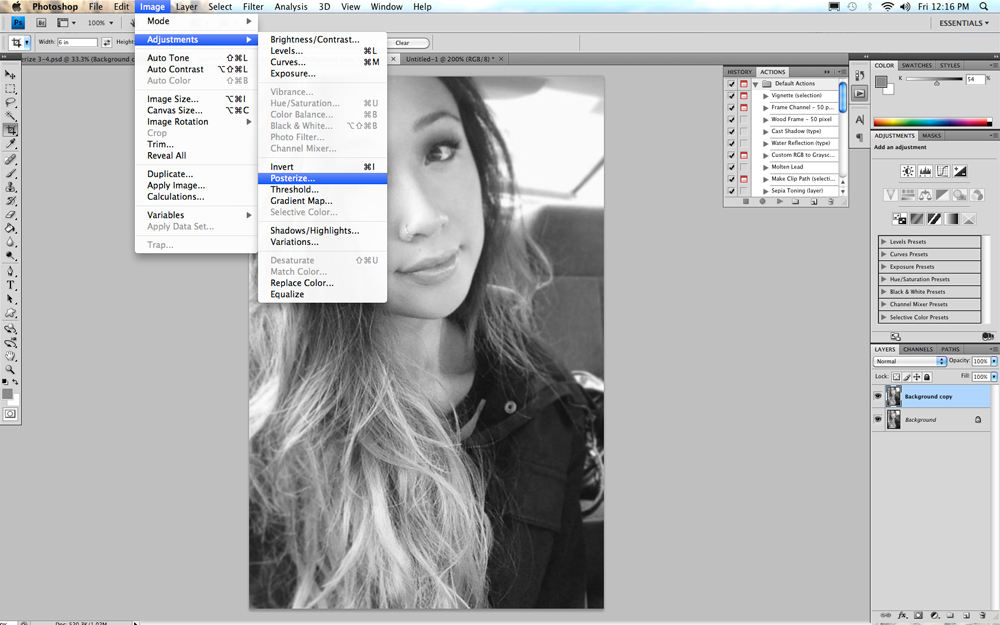Expand Hue/Saturation Presets list

pyautogui.click(x=883, y=279)
